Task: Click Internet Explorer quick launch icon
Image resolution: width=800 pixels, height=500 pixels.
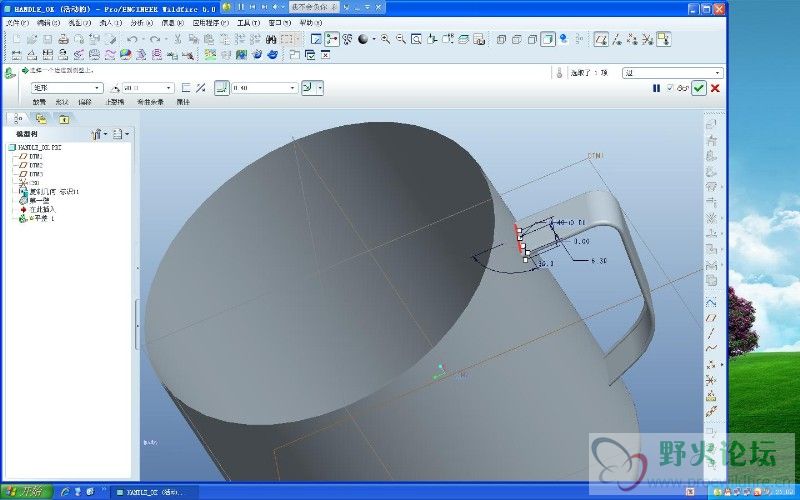Action: click(65, 492)
